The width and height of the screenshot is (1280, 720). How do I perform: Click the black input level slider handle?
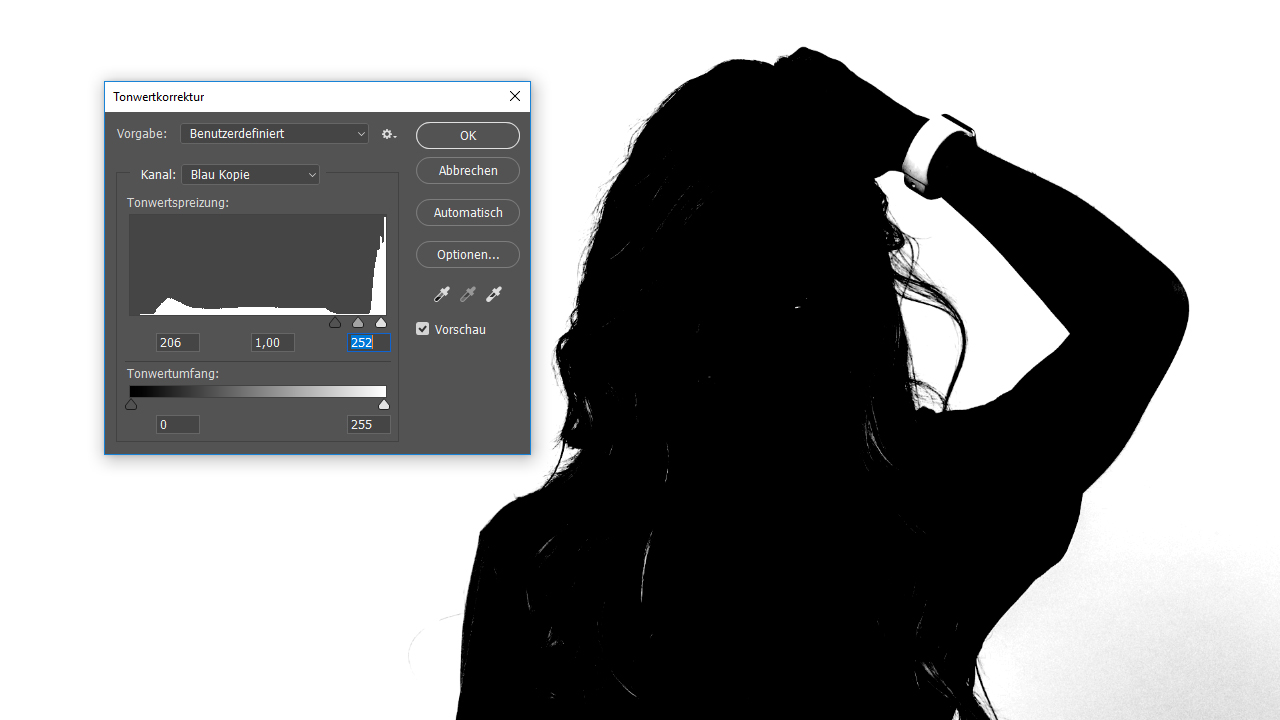335,323
